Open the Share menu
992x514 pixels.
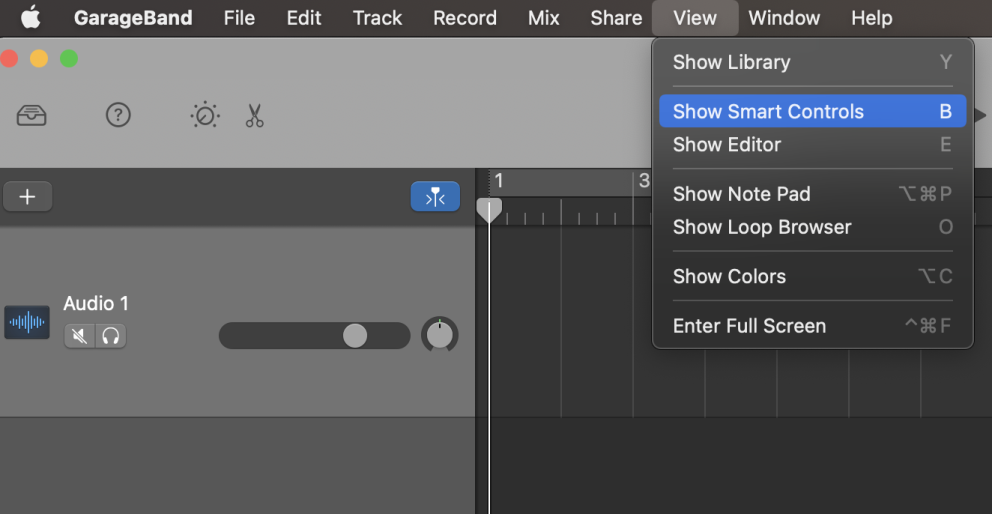tap(616, 18)
